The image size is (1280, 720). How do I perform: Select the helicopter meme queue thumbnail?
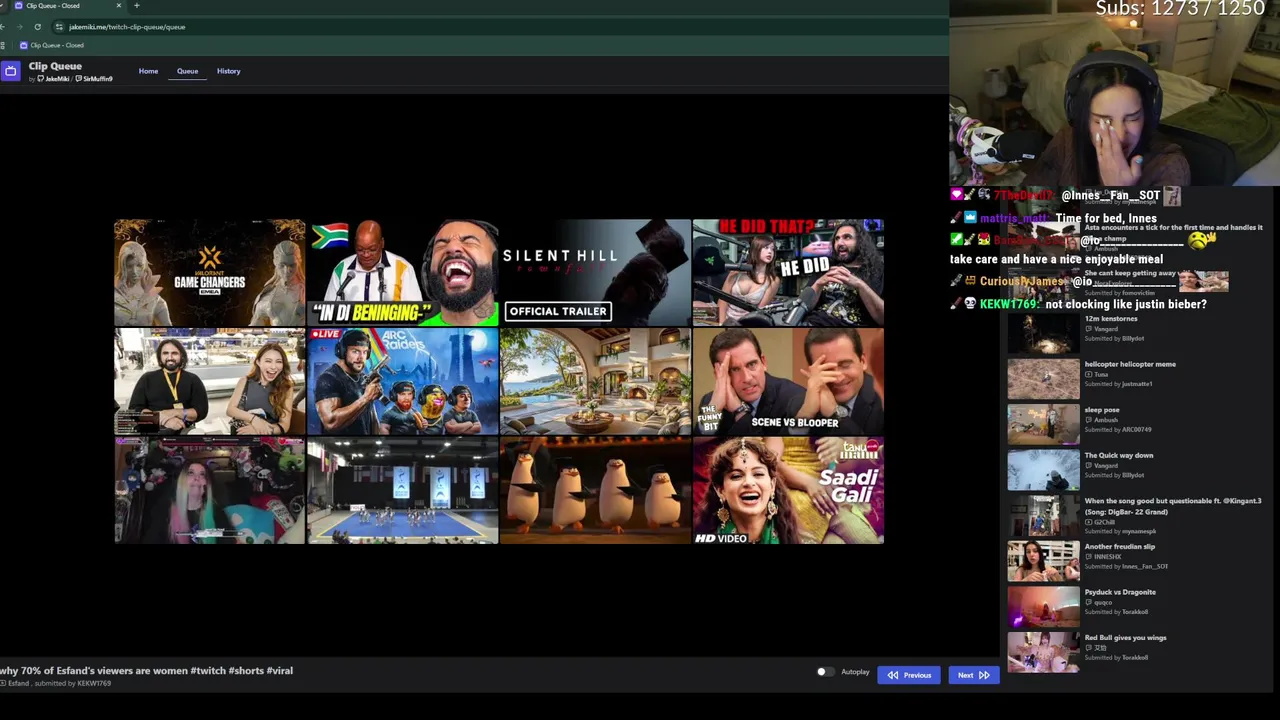tap(1043, 379)
